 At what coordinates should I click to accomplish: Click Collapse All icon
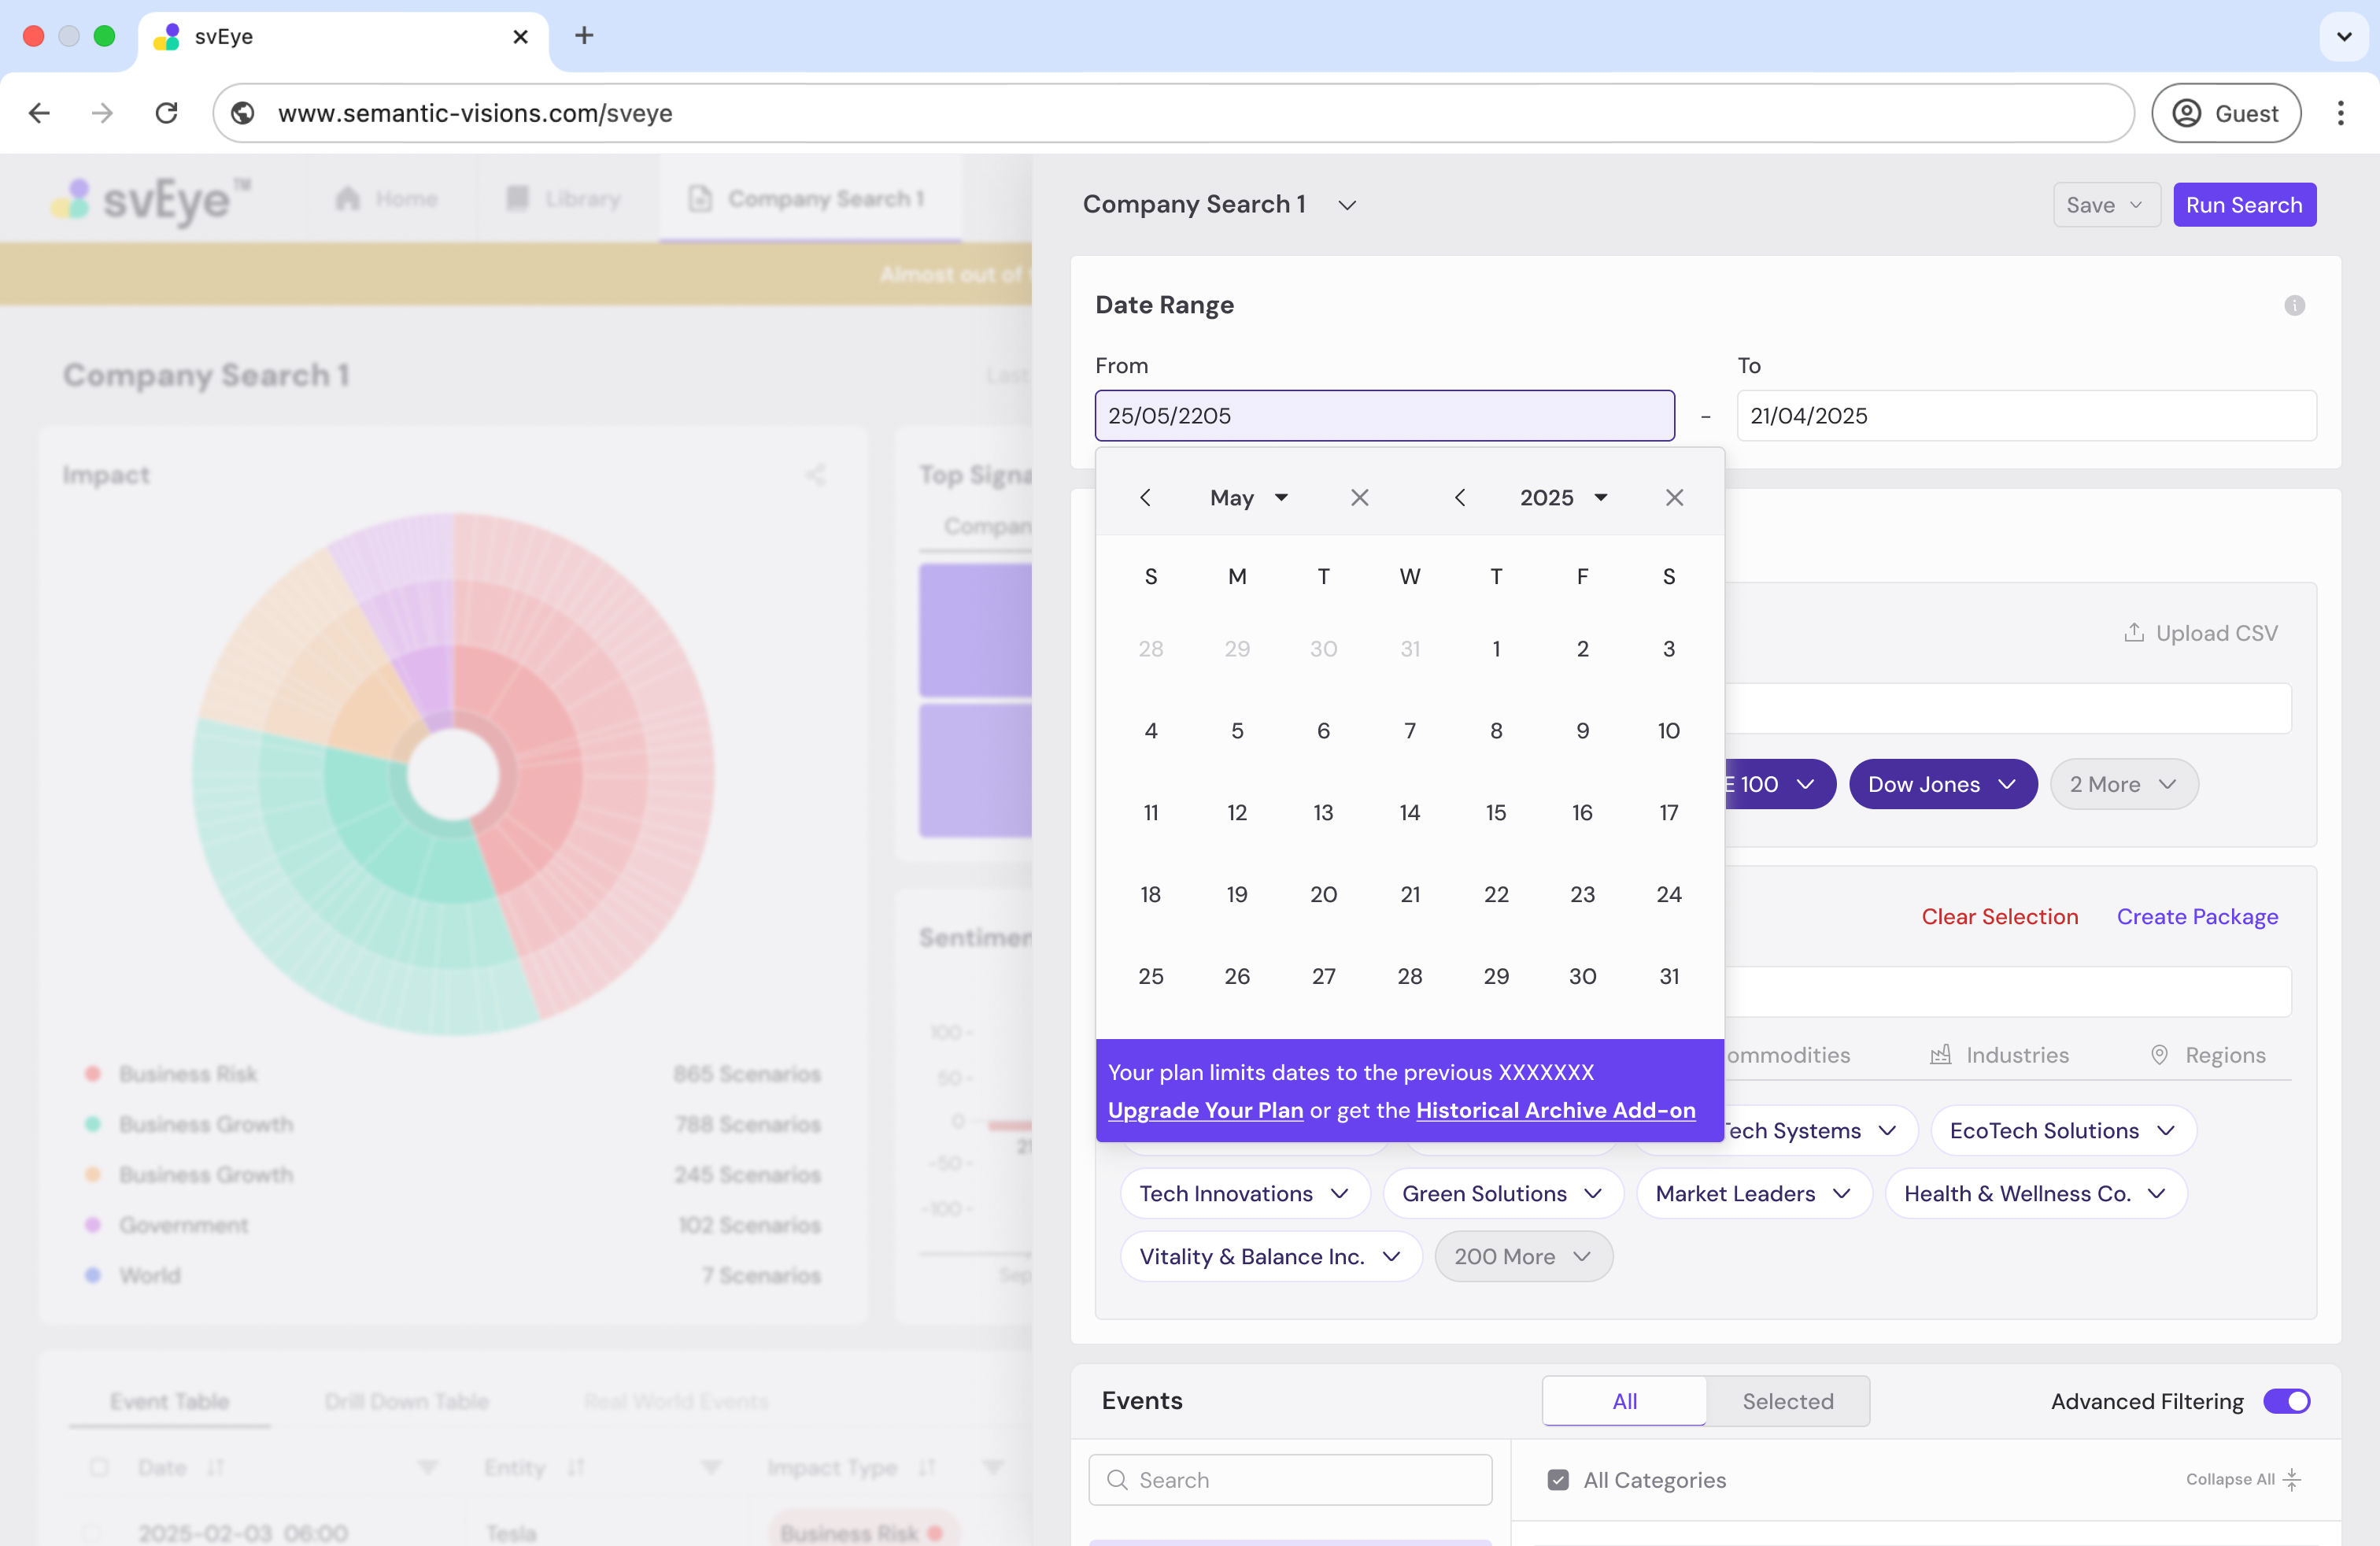click(x=2292, y=1479)
